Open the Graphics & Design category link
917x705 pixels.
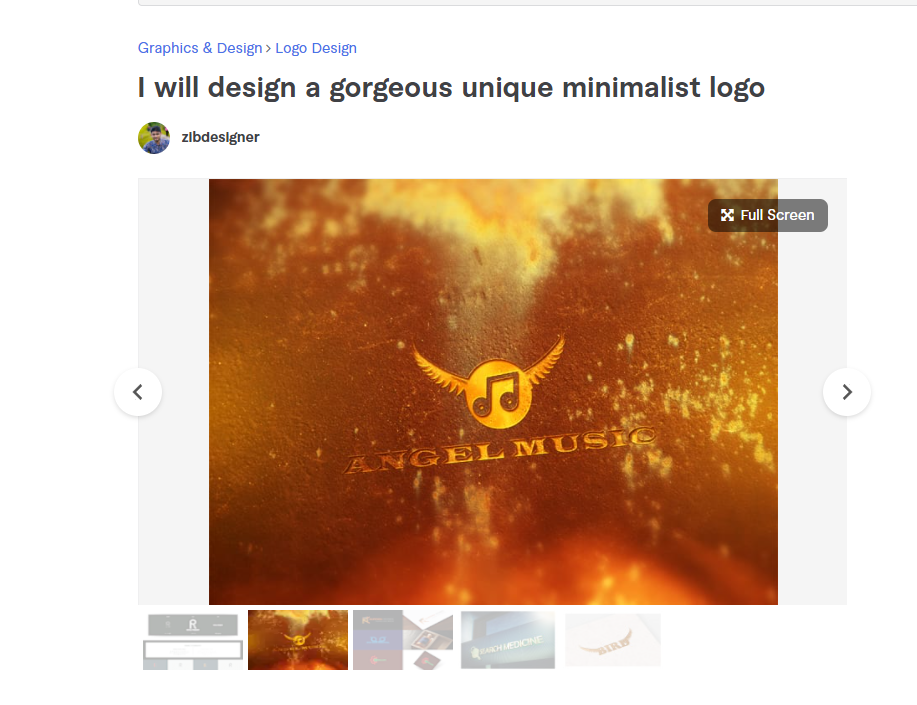coord(200,48)
